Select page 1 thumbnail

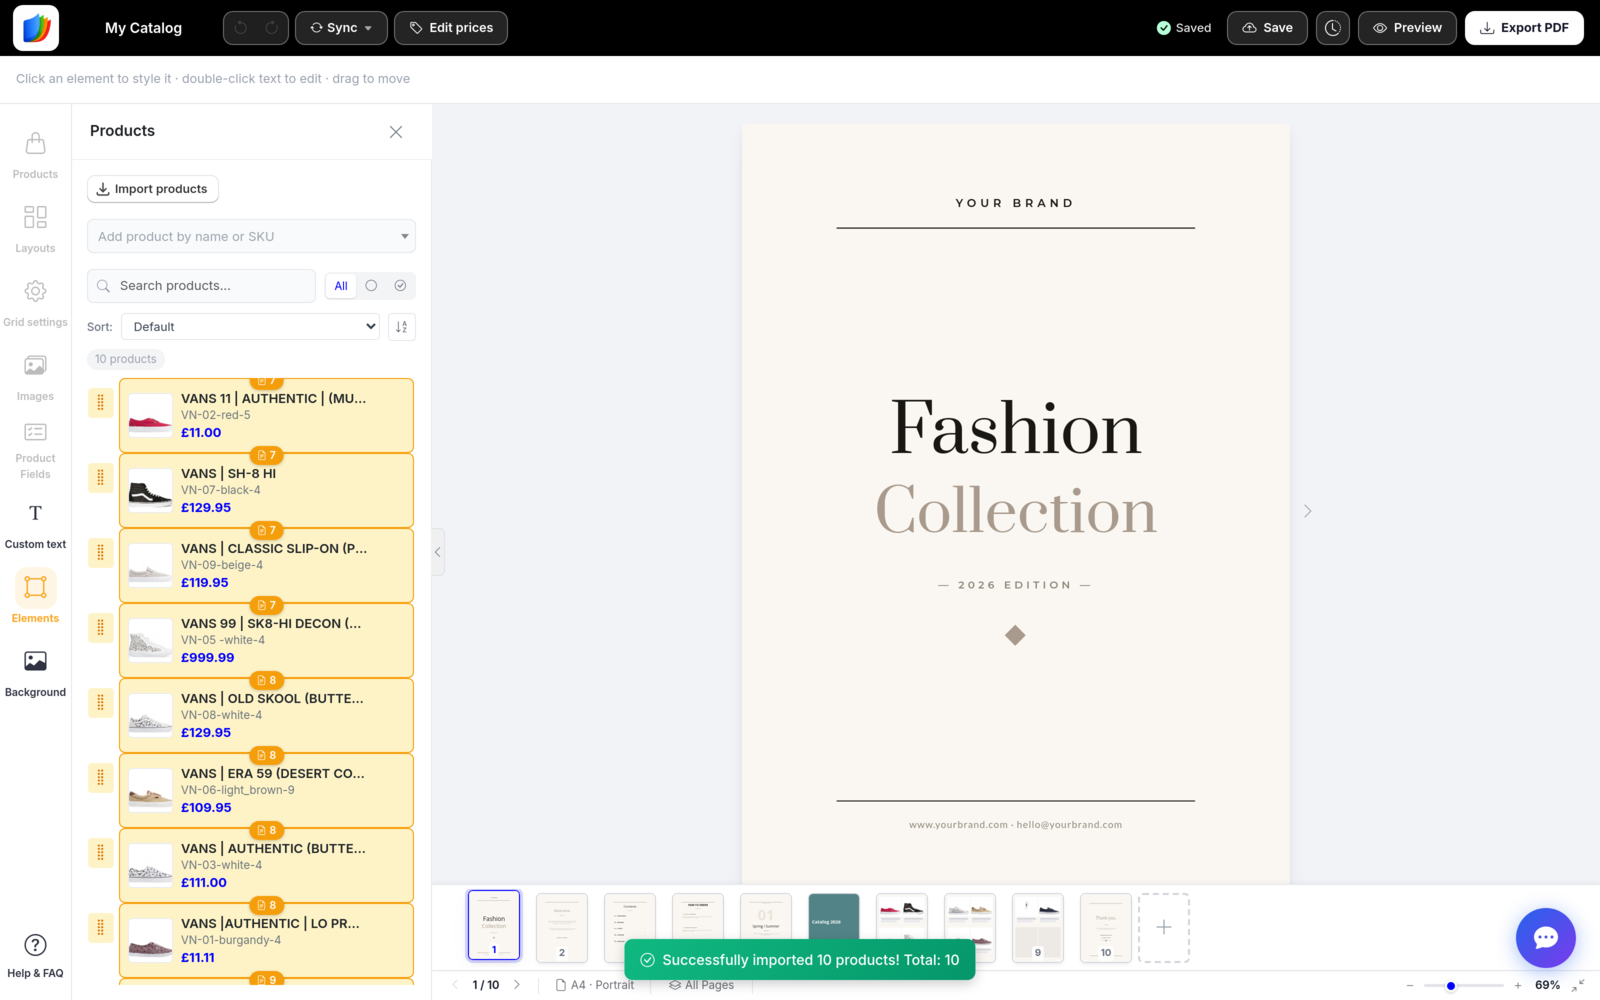[x=494, y=925]
